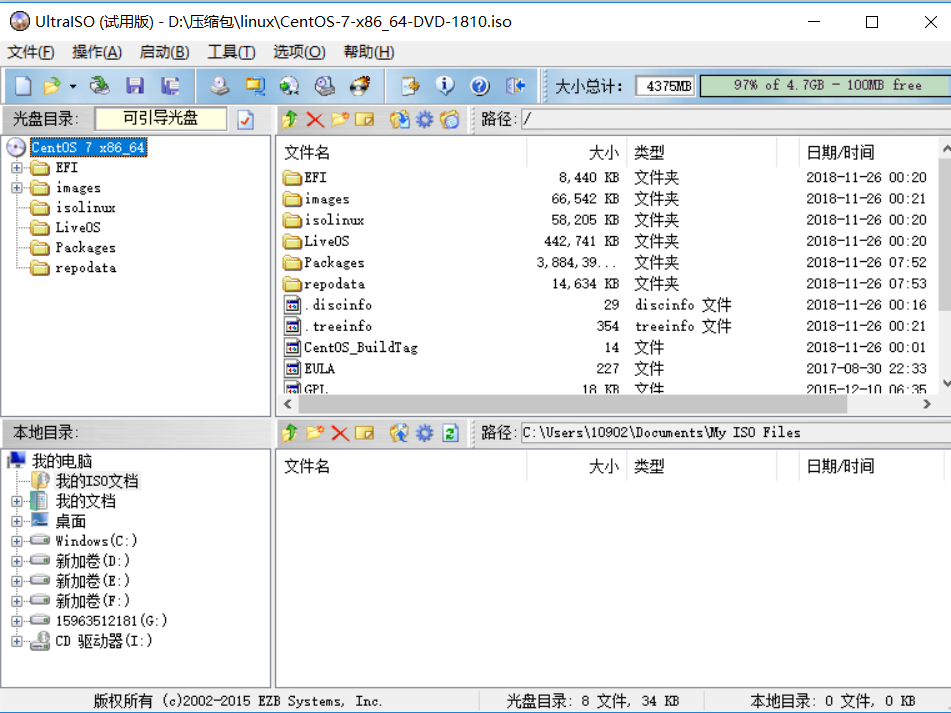The image size is (951, 713).
Task: Sort disc files by 大小 column header
Action: click(x=576, y=152)
